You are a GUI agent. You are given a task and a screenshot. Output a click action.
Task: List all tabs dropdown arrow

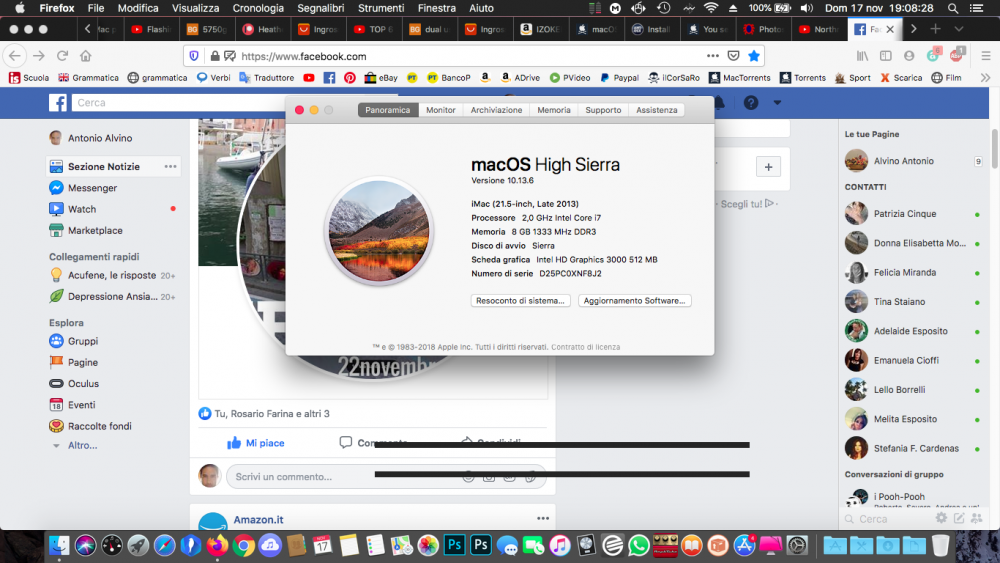[959, 29]
